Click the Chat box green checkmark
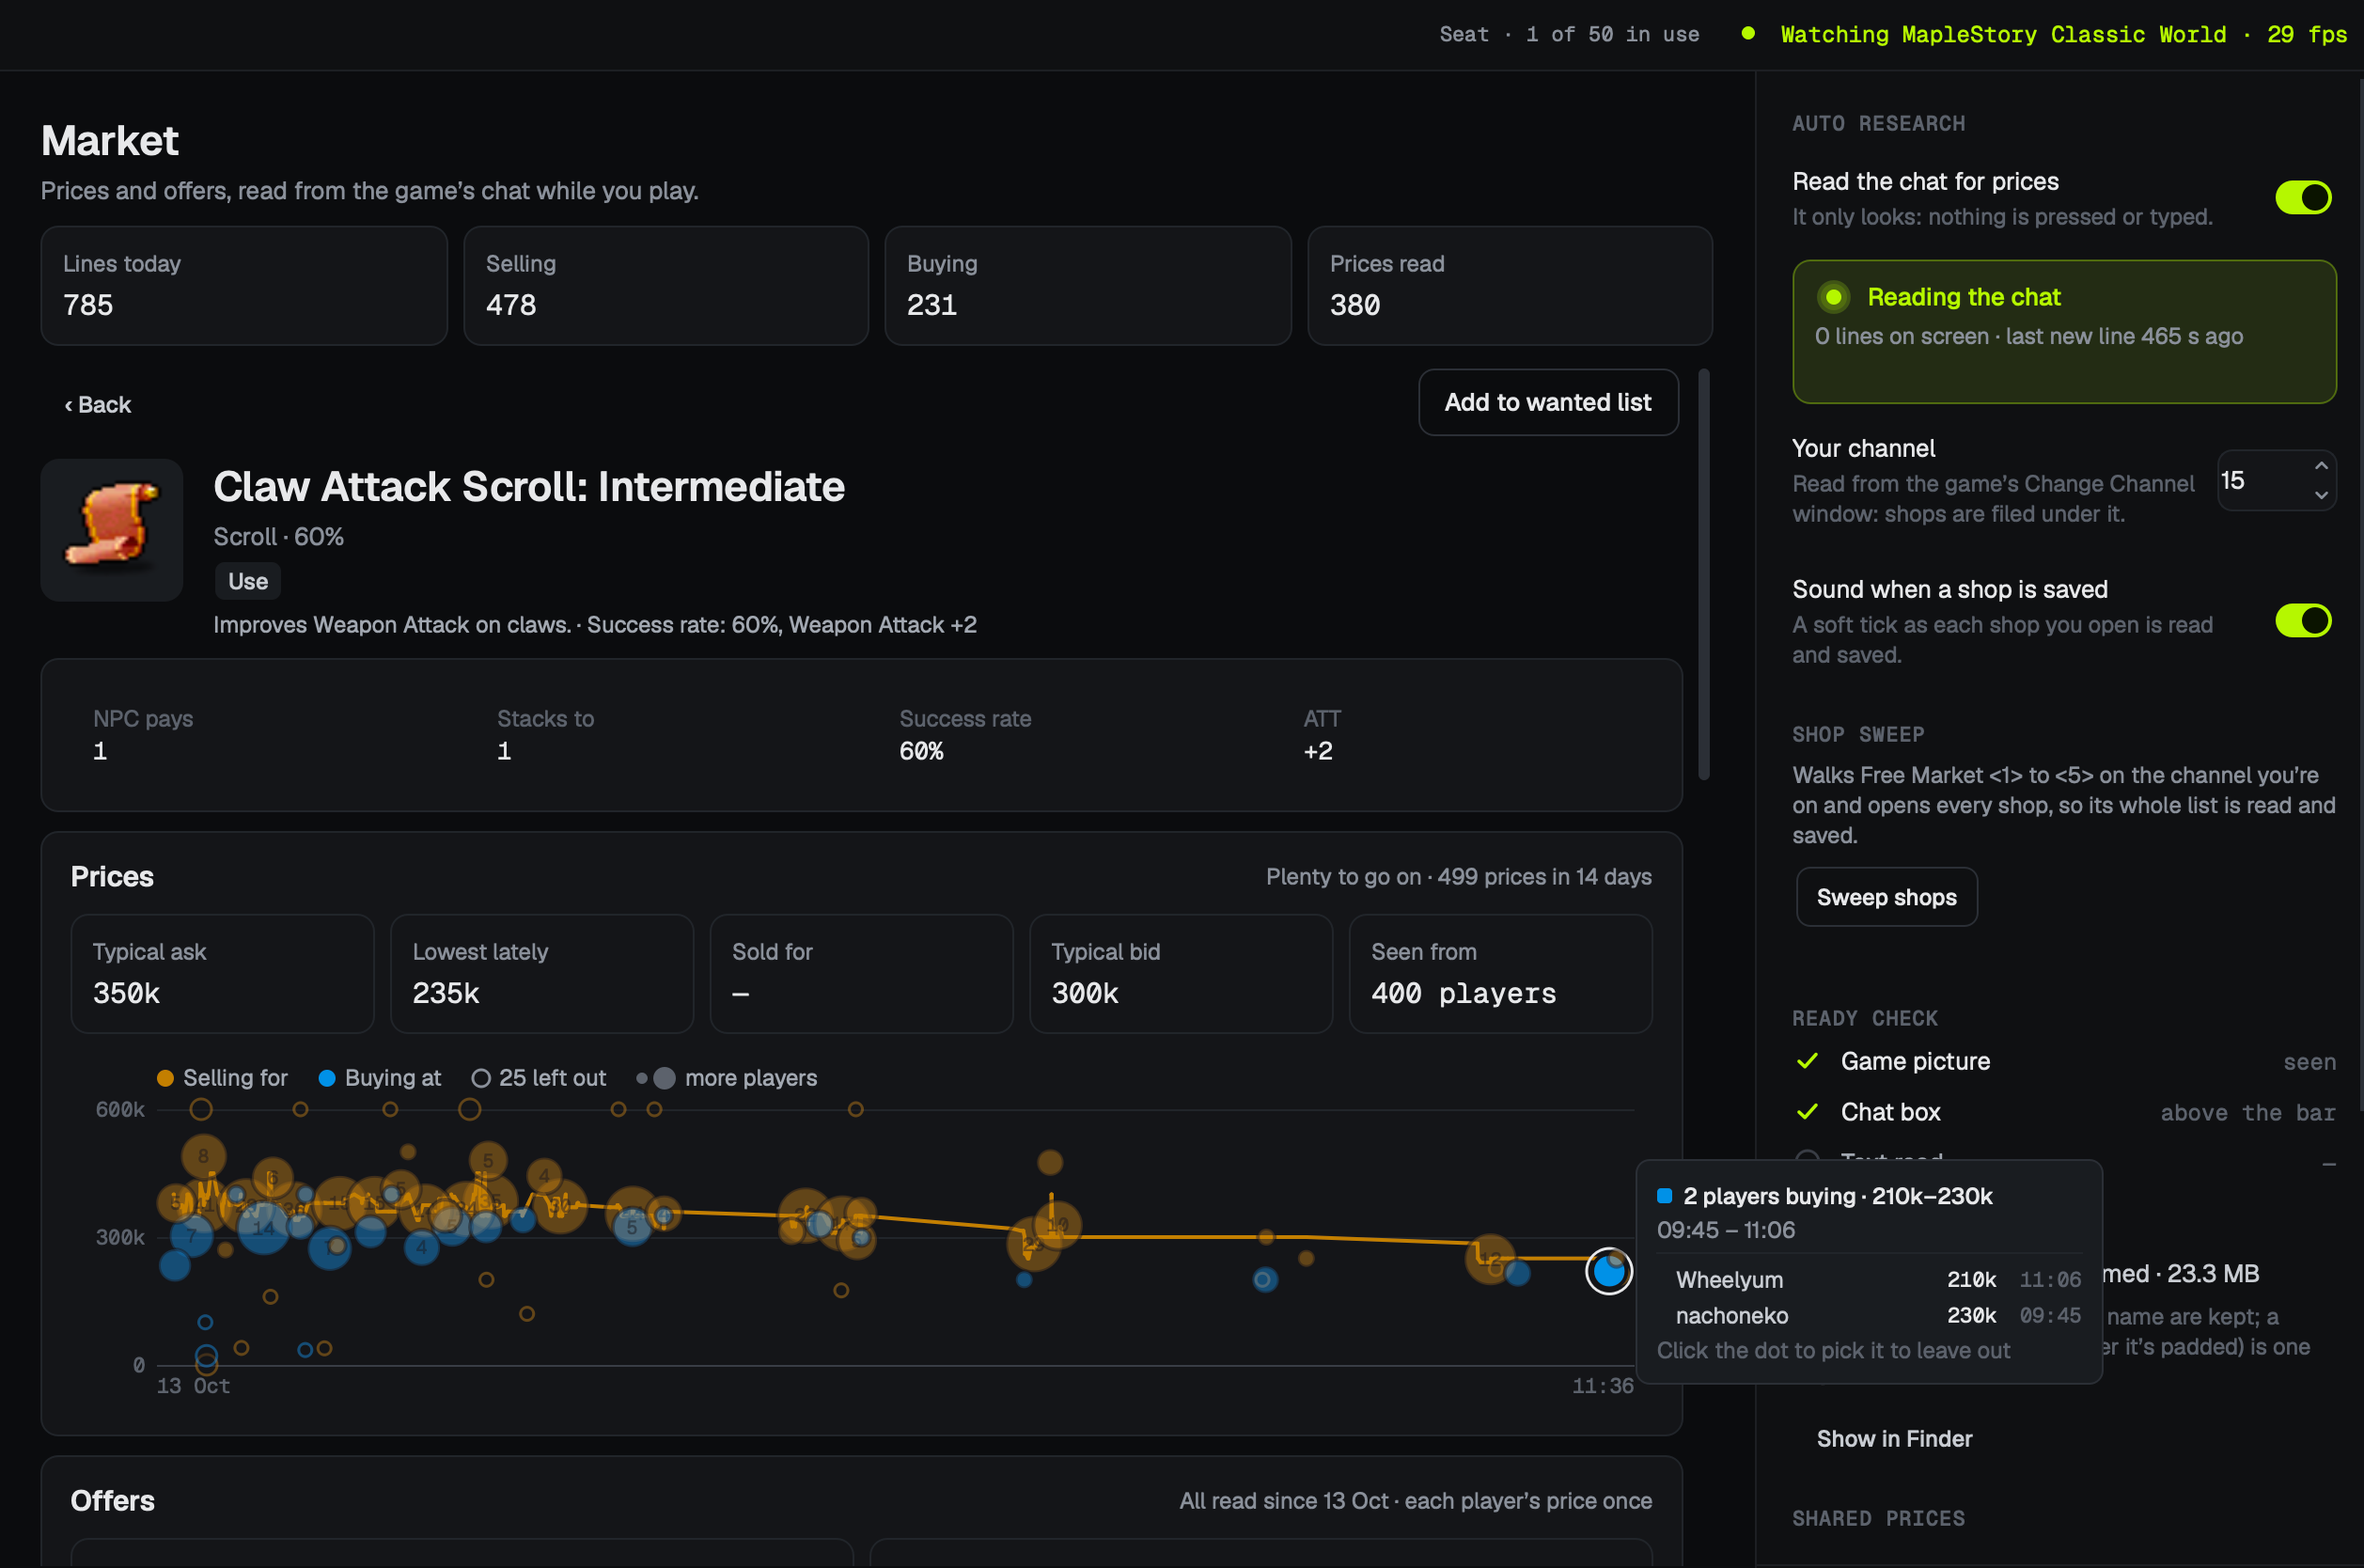 (x=1807, y=1111)
